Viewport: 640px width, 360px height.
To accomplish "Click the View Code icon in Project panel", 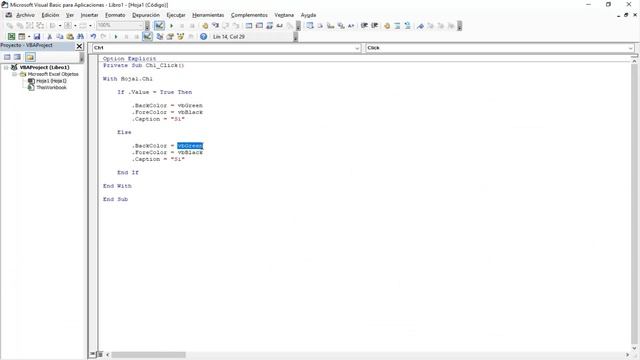I will [7, 57].
